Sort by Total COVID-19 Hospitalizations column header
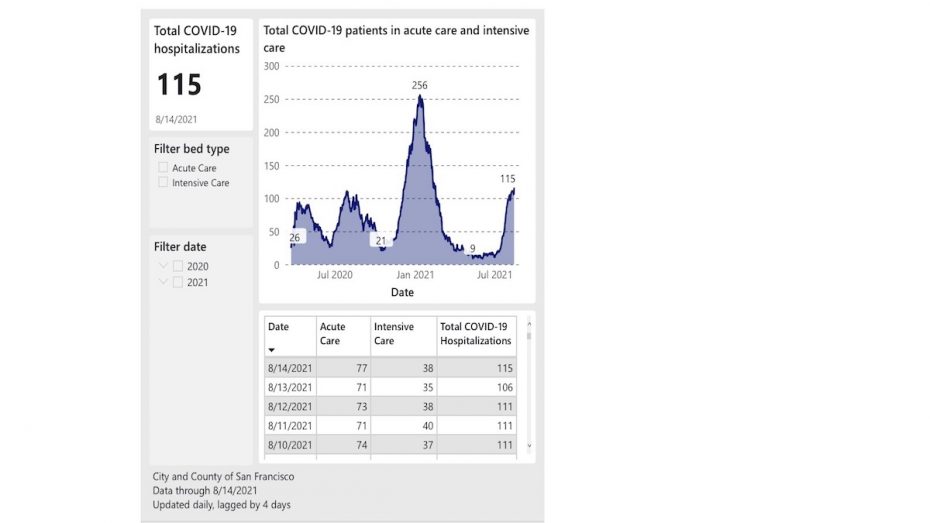Viewport: 930px width, 523px height. (476, 334)
